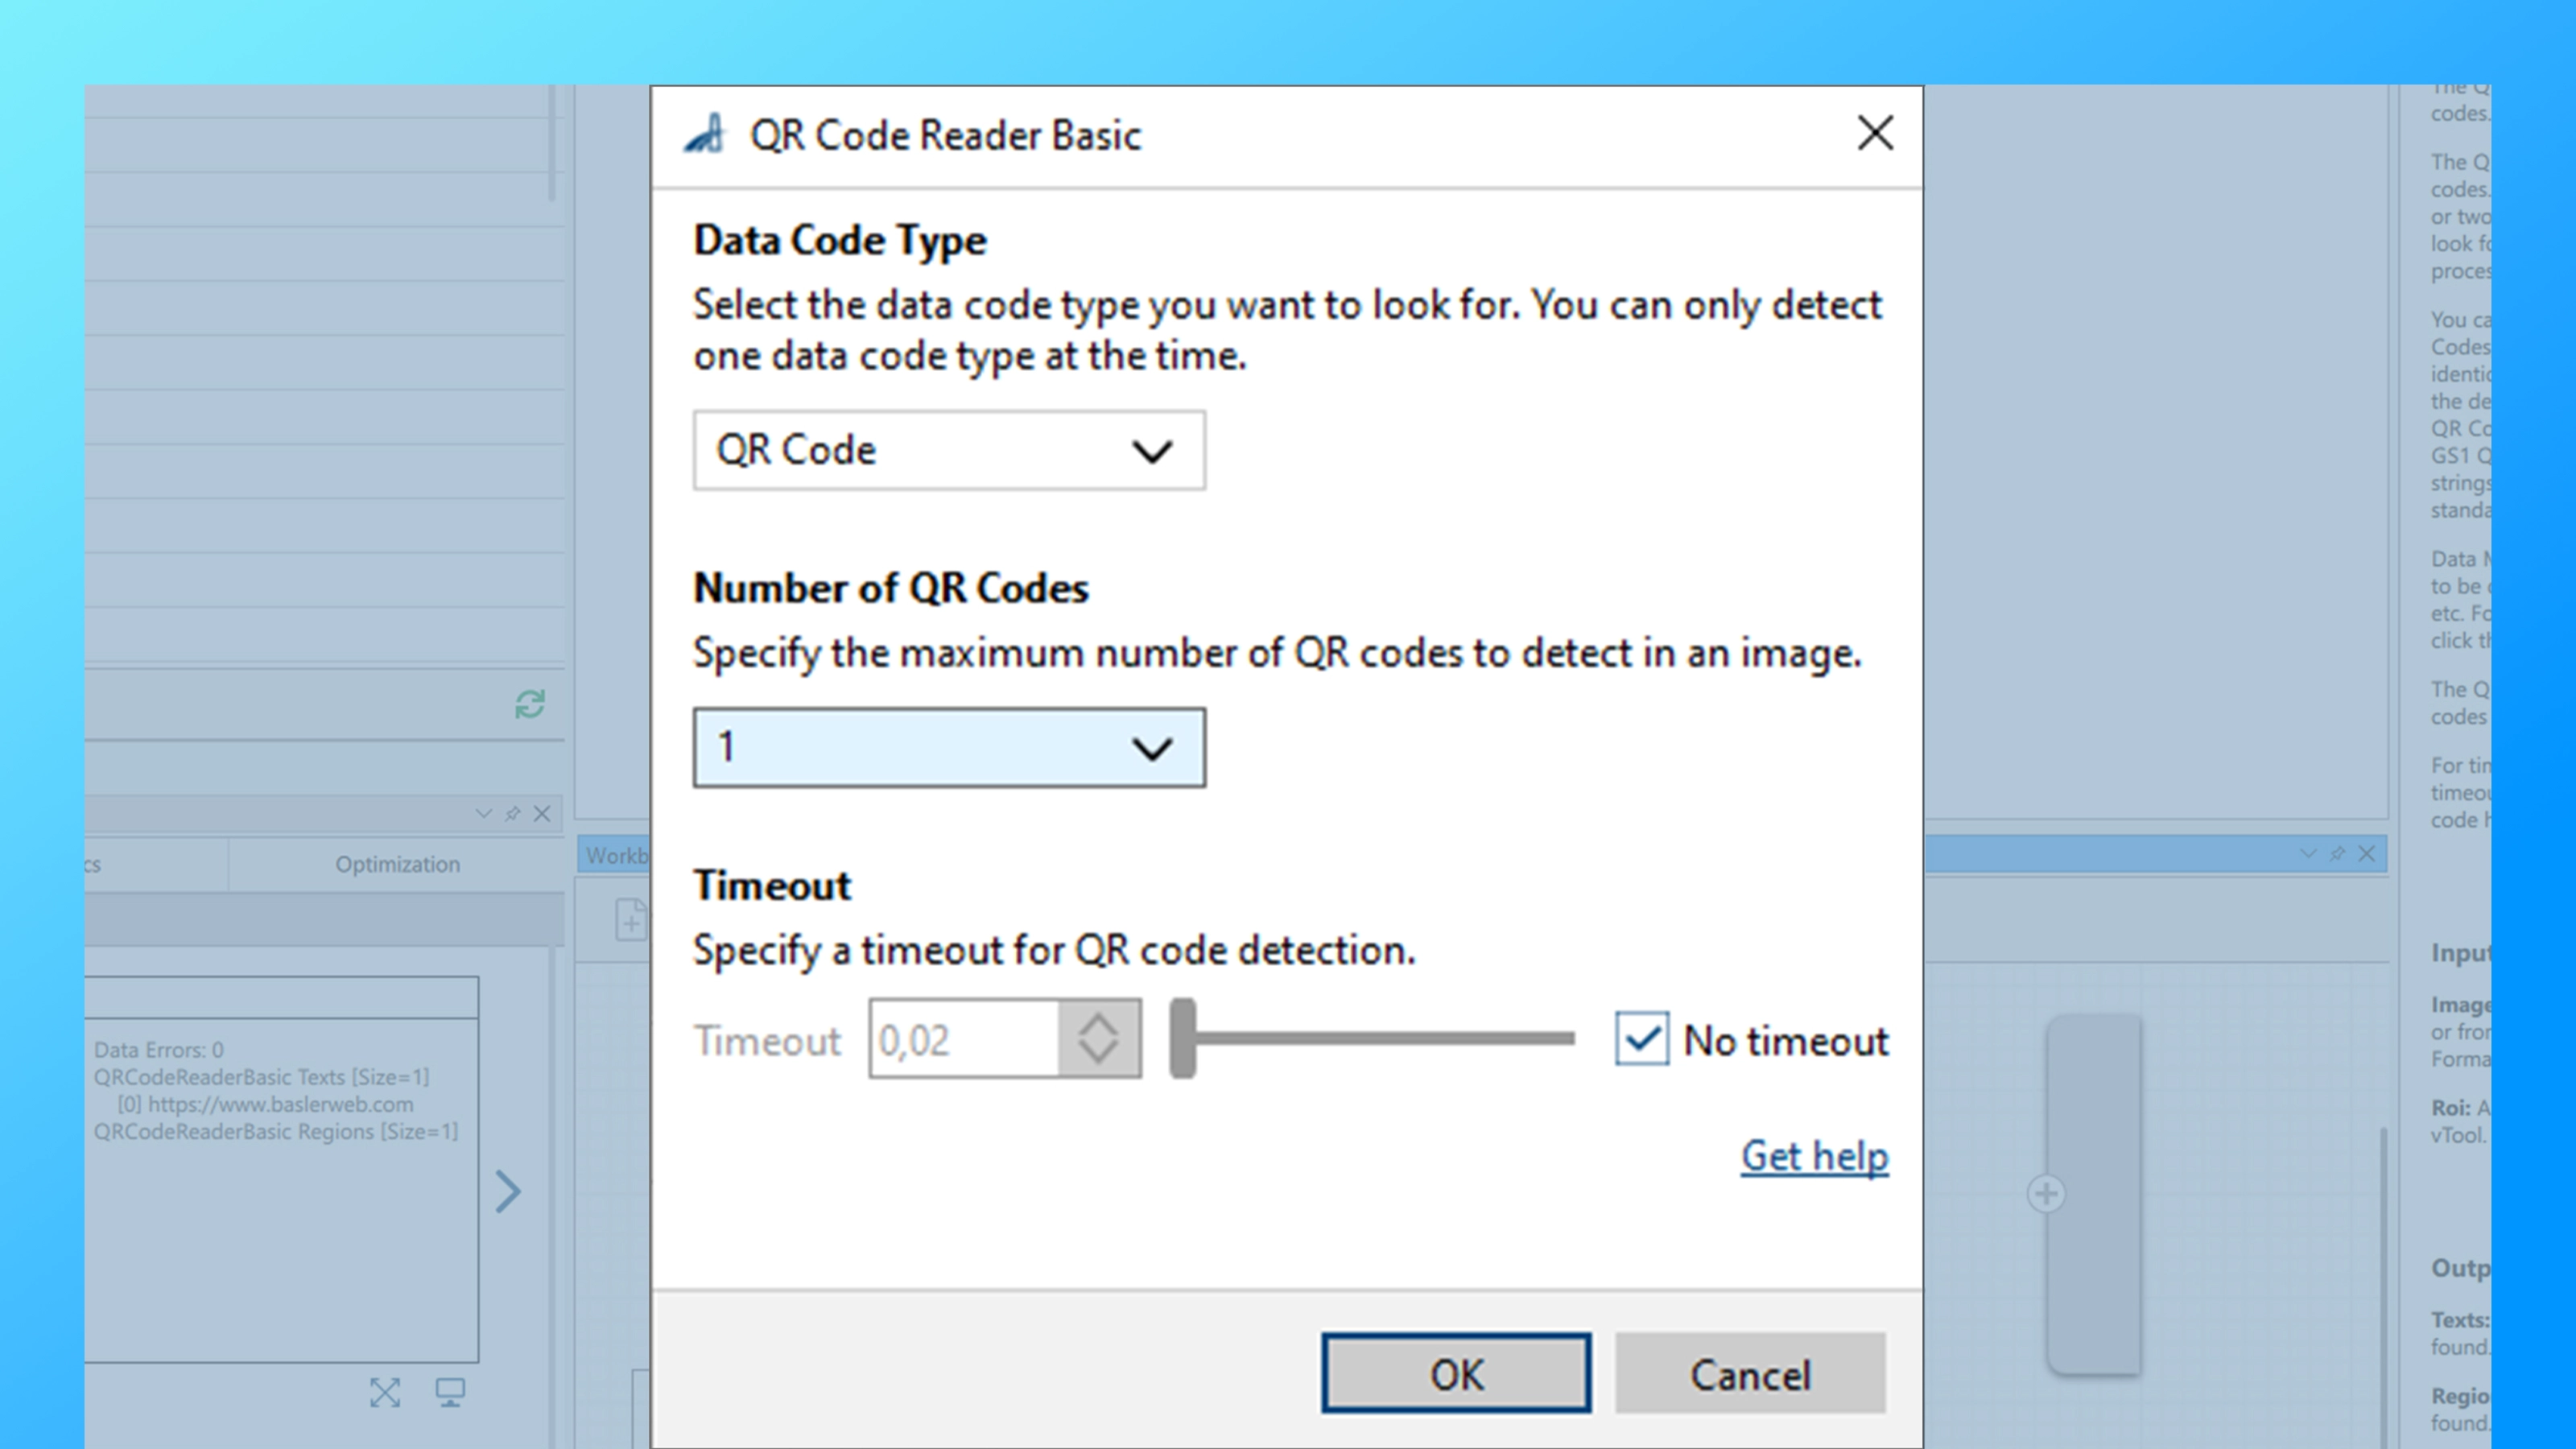Screen dimensions: 2576x1449
Task: Click the monitor display icon at bottom left
Action: [x=450, y=1392]
